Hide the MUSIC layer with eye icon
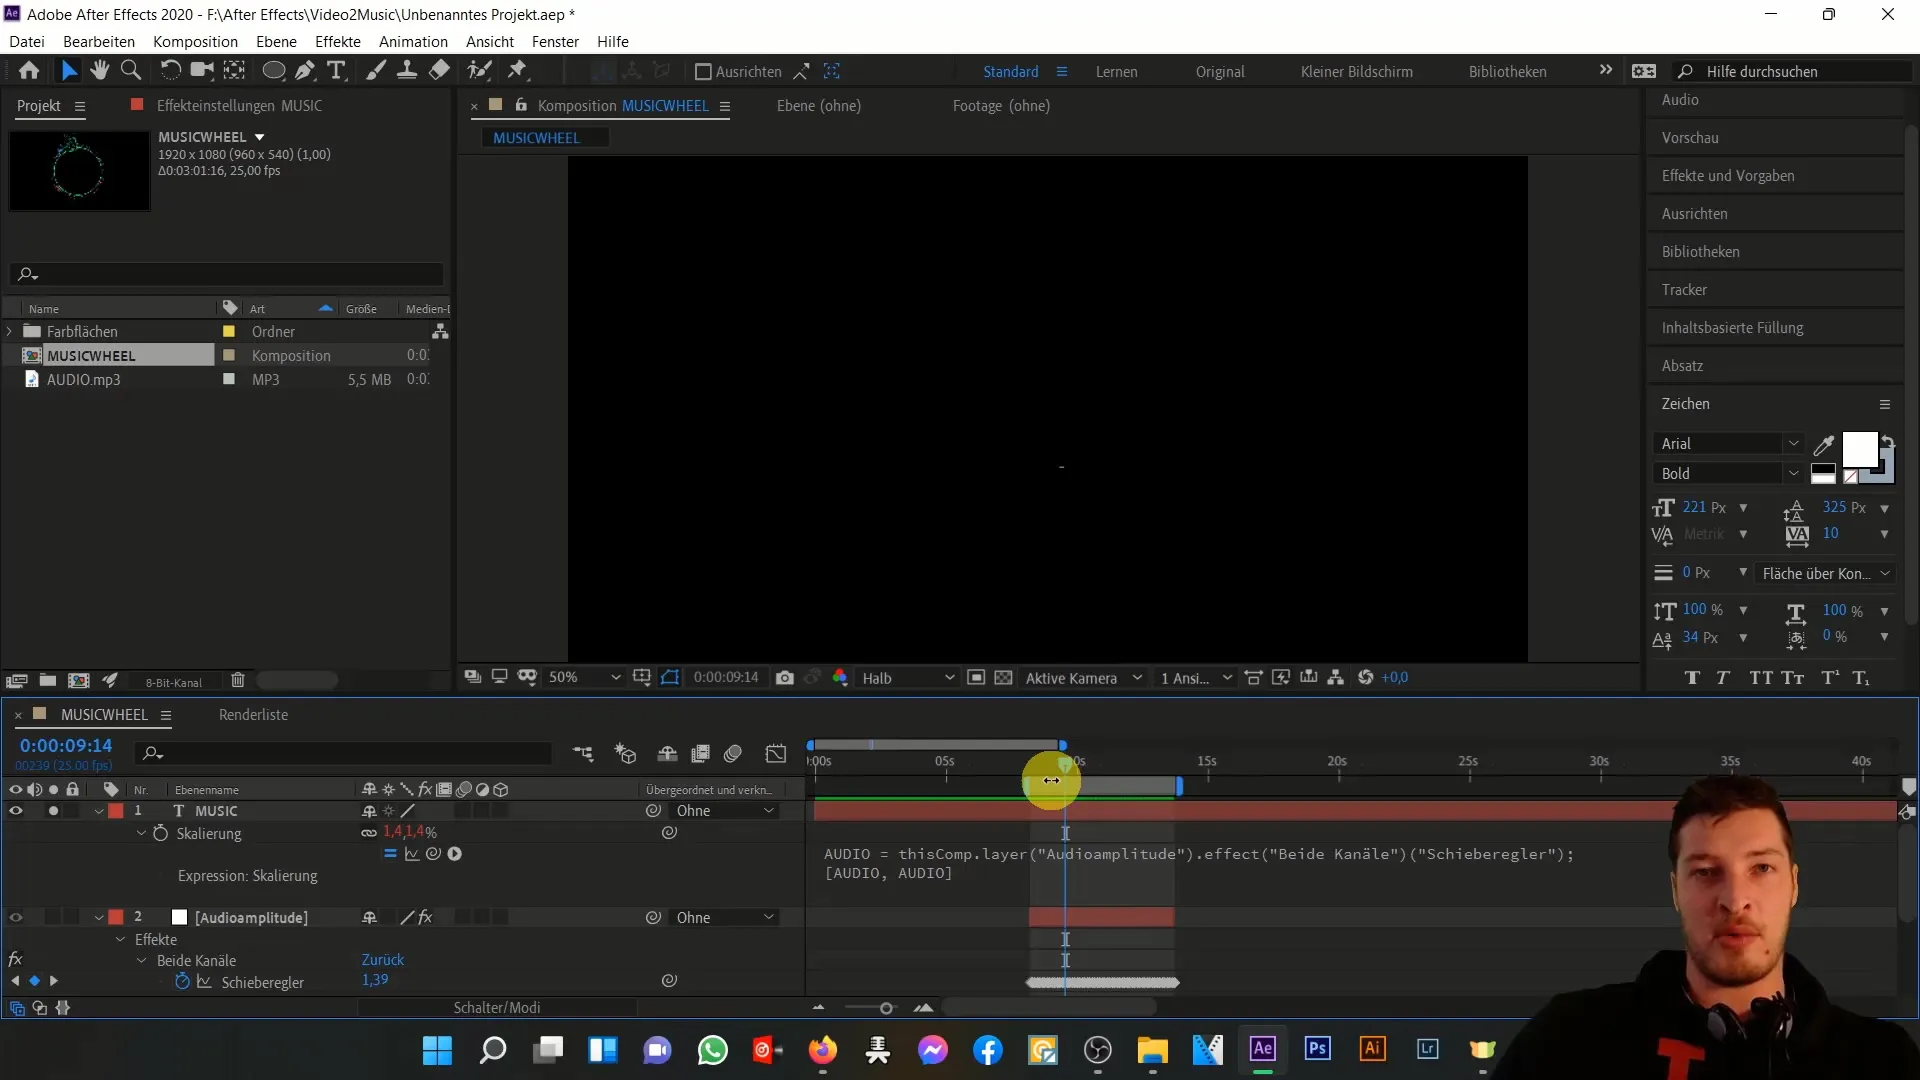1920x1080 pixels. pos(16,811)
